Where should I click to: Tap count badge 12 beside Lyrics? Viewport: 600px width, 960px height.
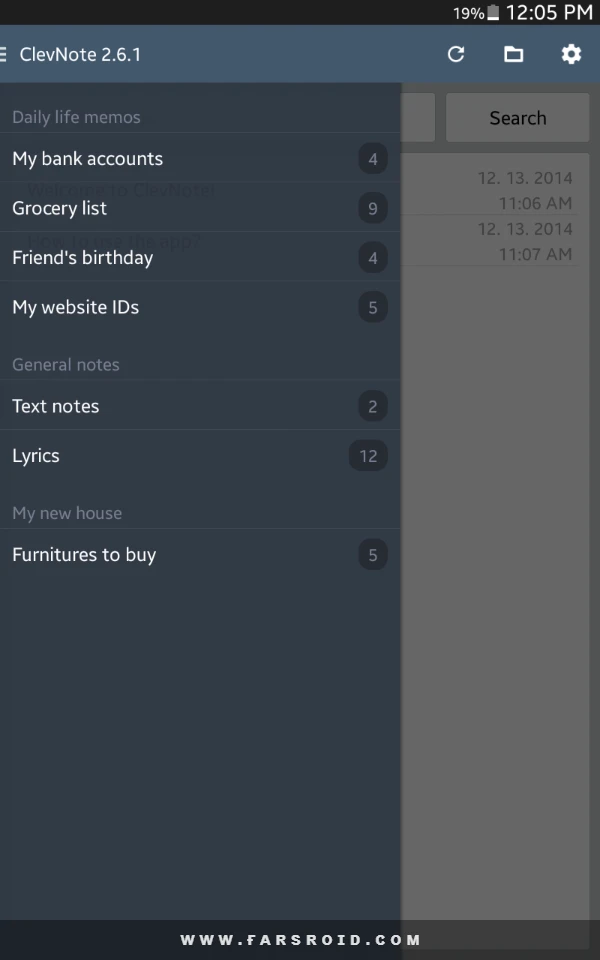(368, 456)
